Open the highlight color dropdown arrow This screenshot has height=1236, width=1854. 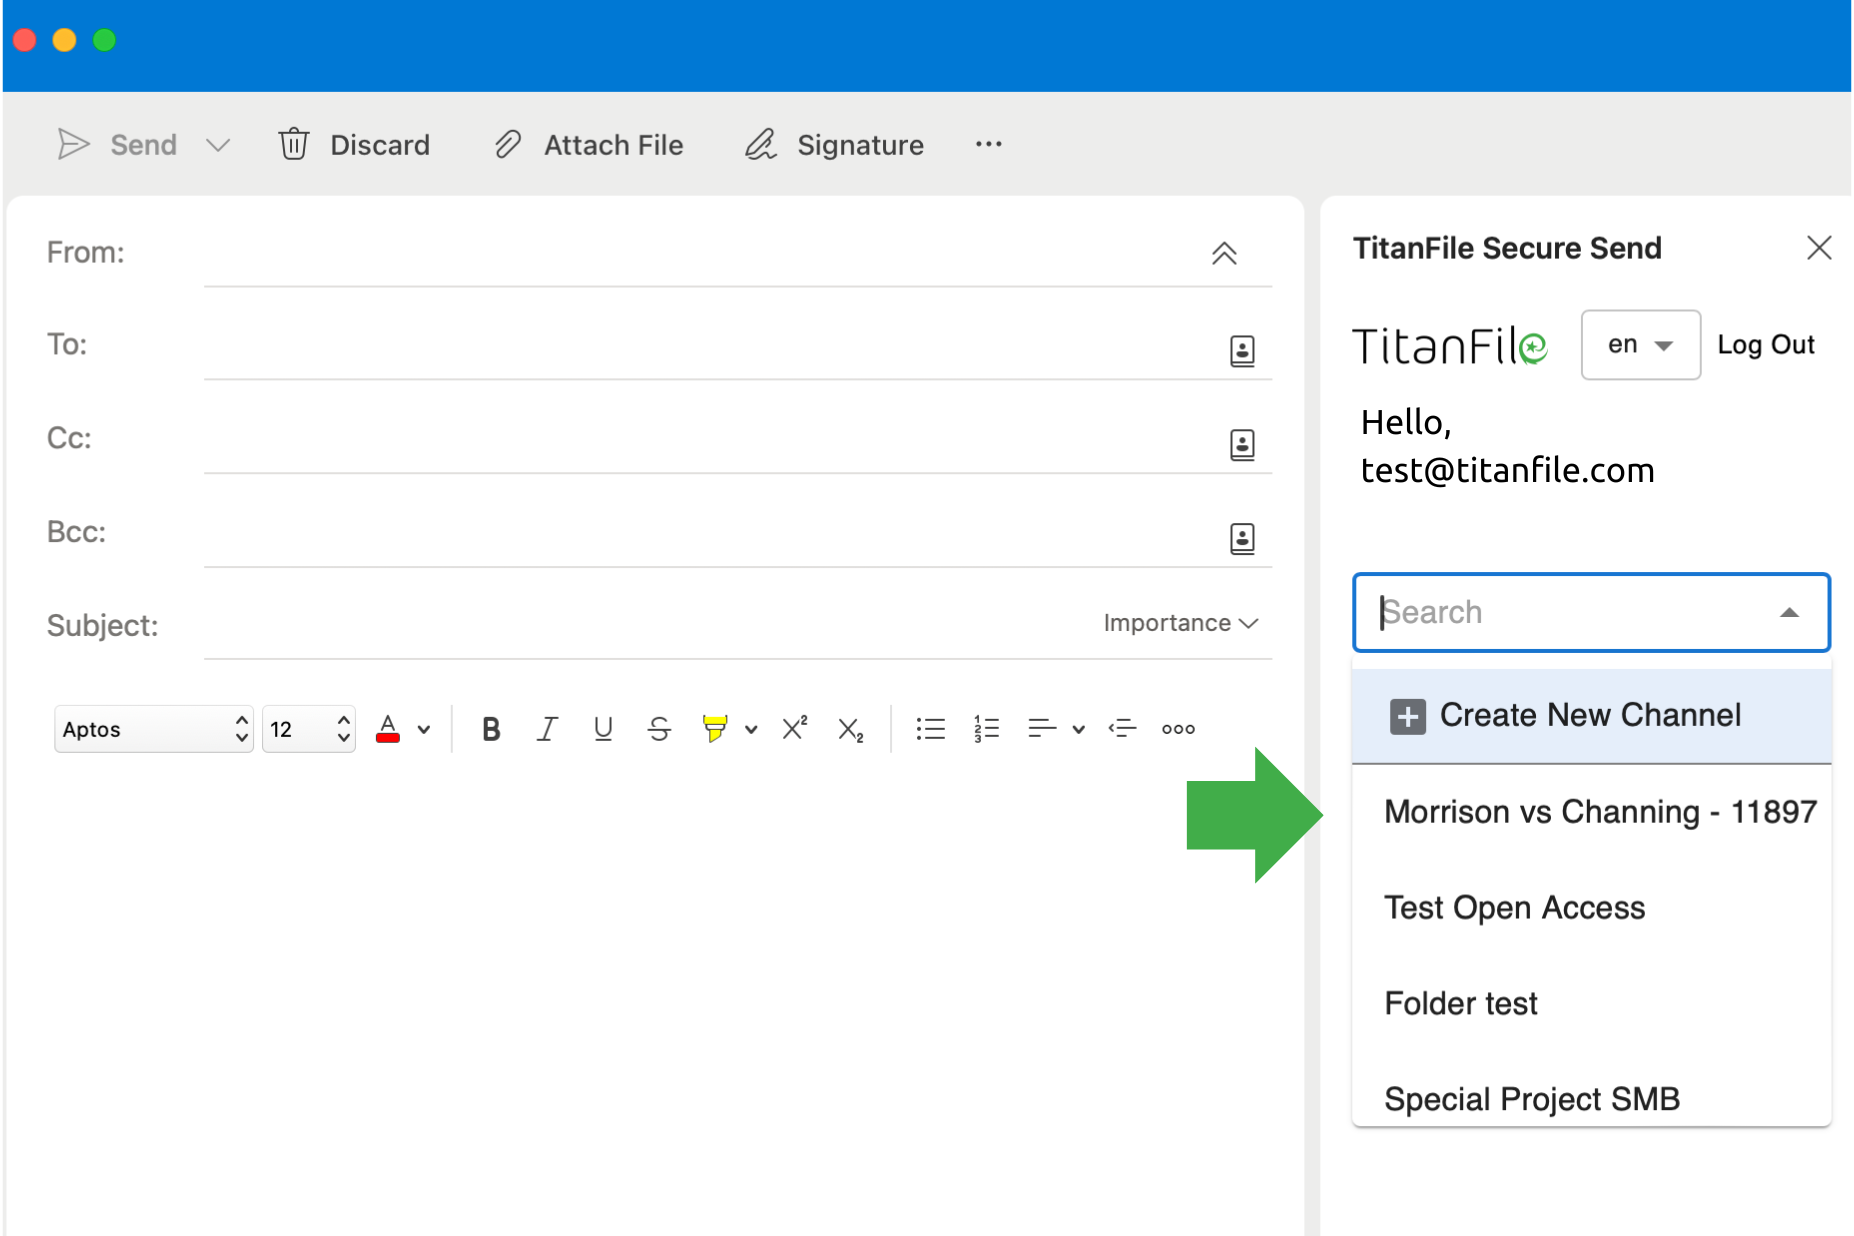click(751, 729)
